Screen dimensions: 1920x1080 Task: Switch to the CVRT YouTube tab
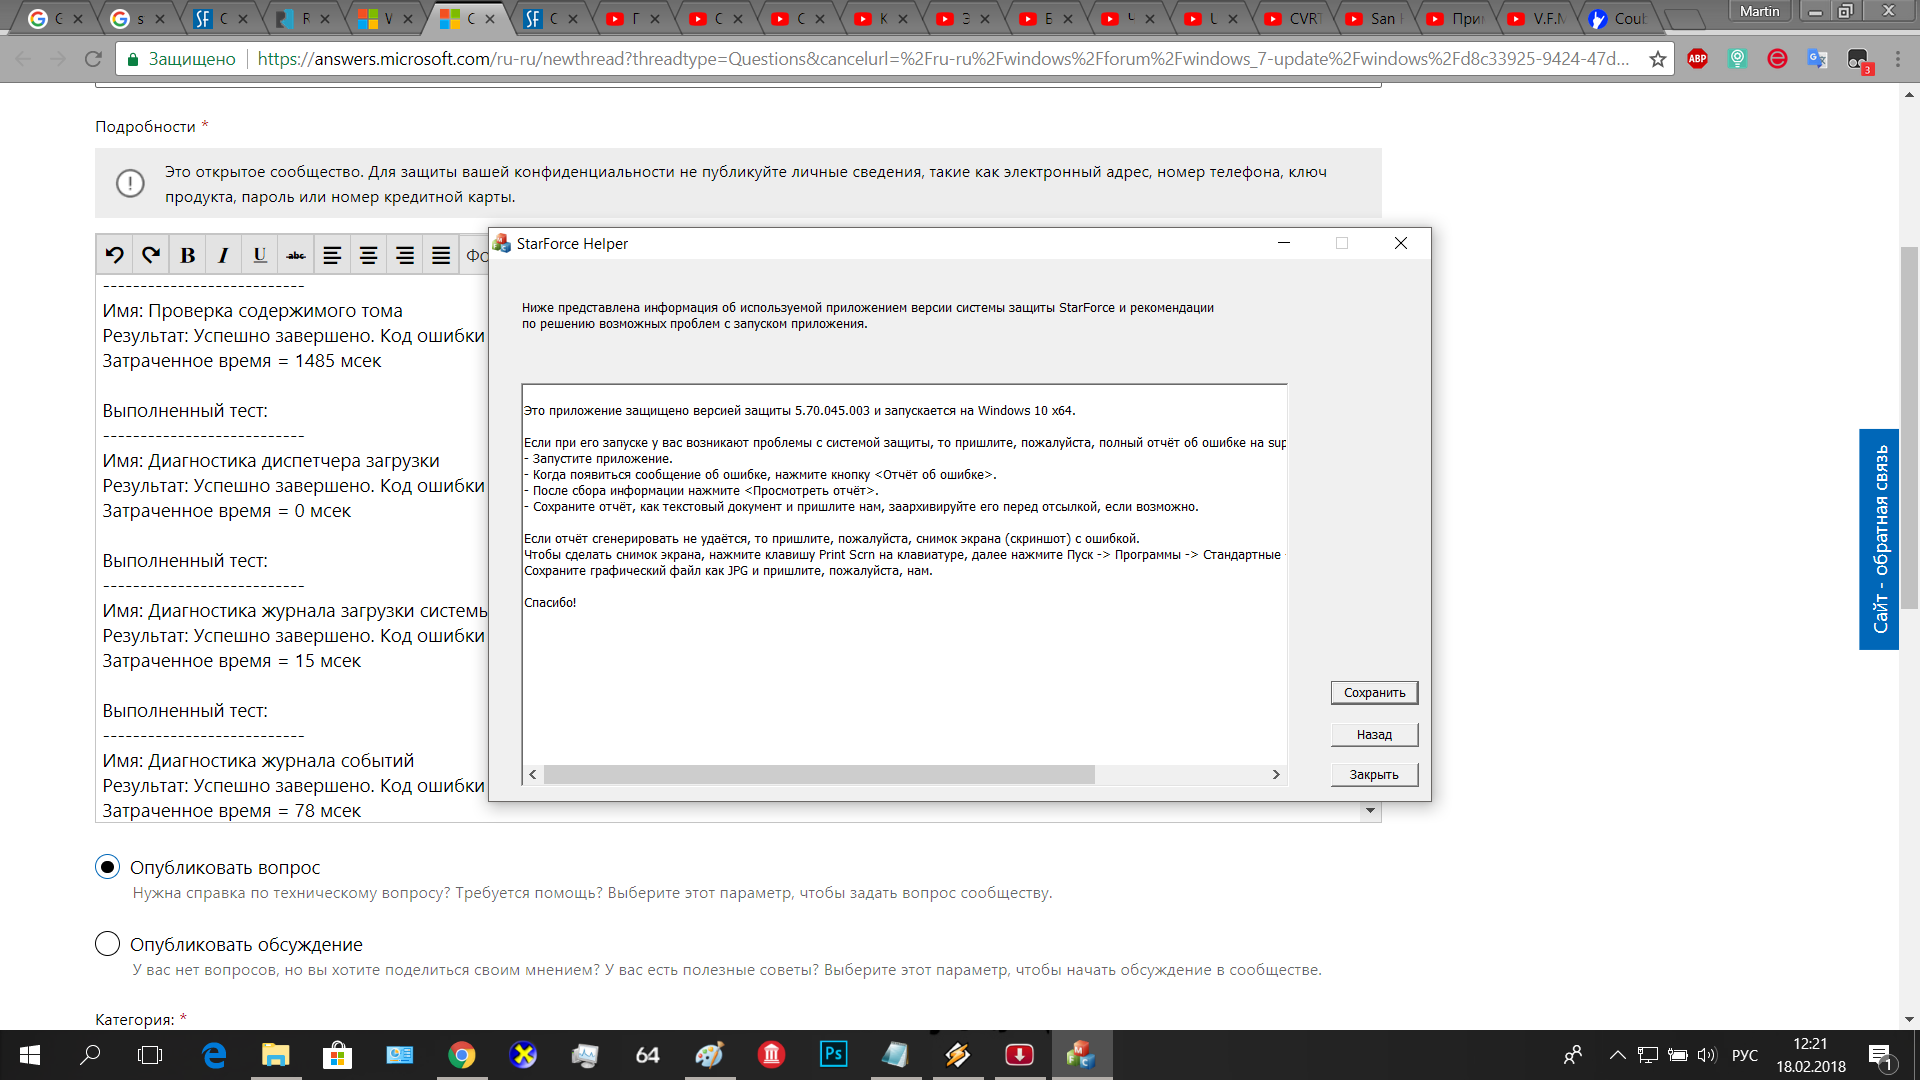click(x=1295, y=18)
